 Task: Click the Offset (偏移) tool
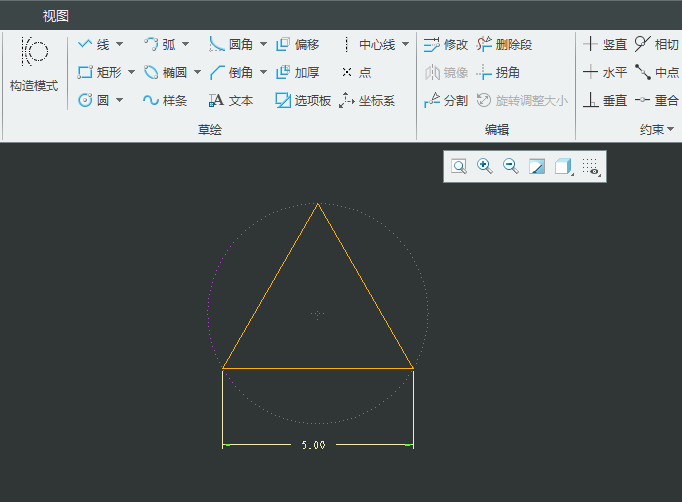coord(297,44)
